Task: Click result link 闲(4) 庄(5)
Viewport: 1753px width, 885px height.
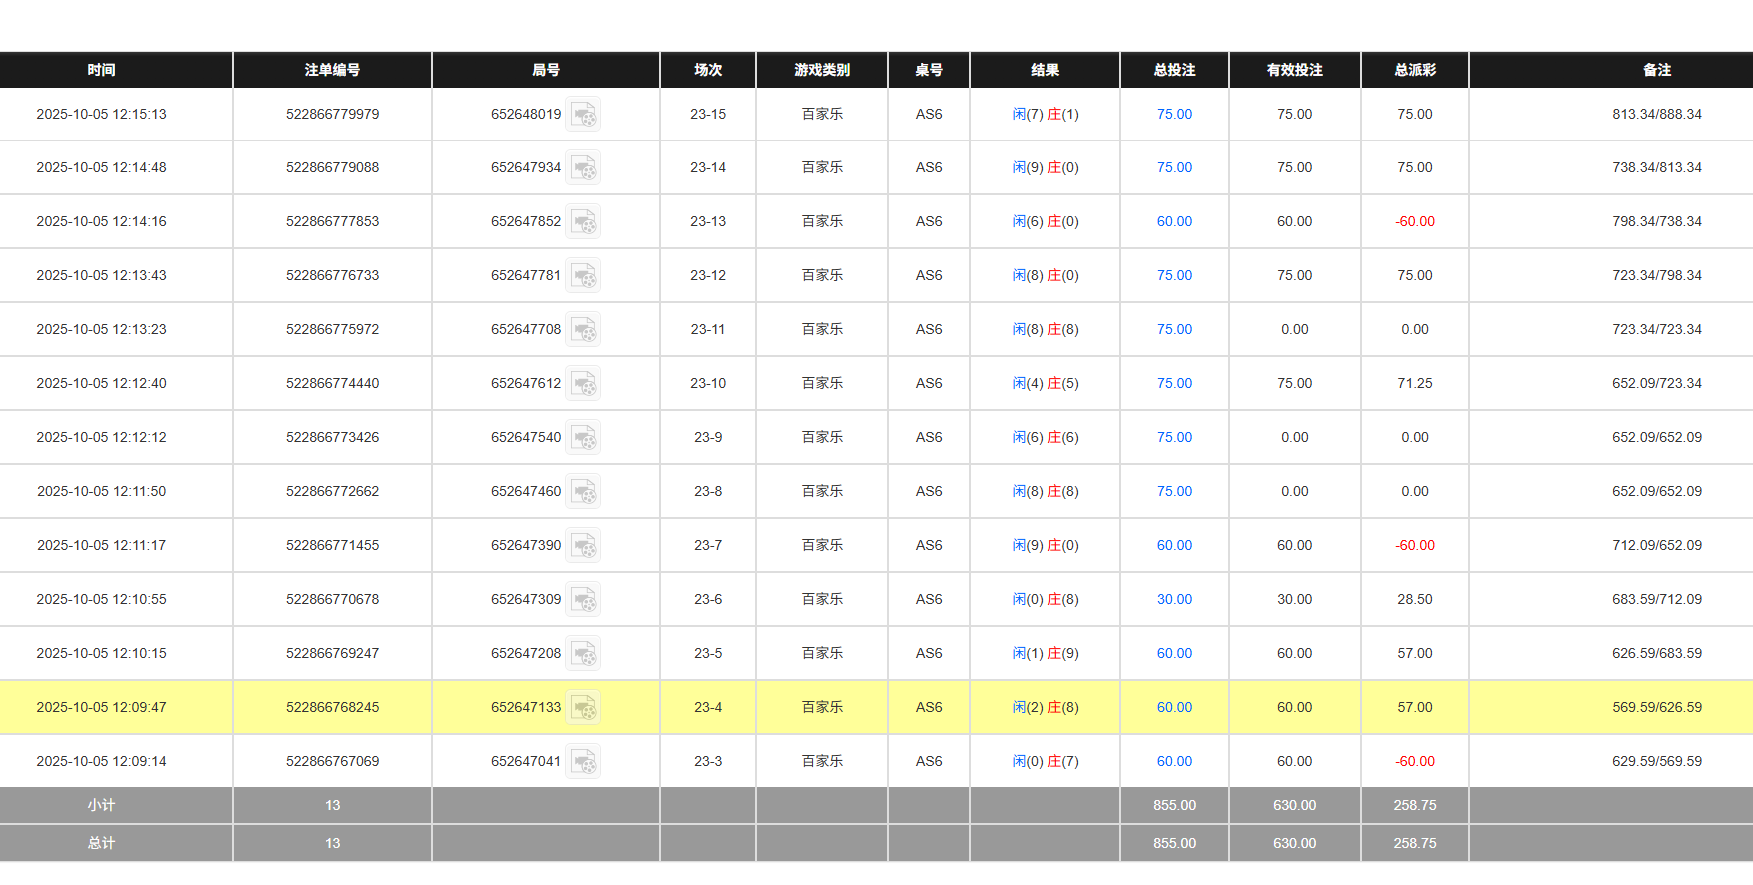Action: [x=1045, y=383]
